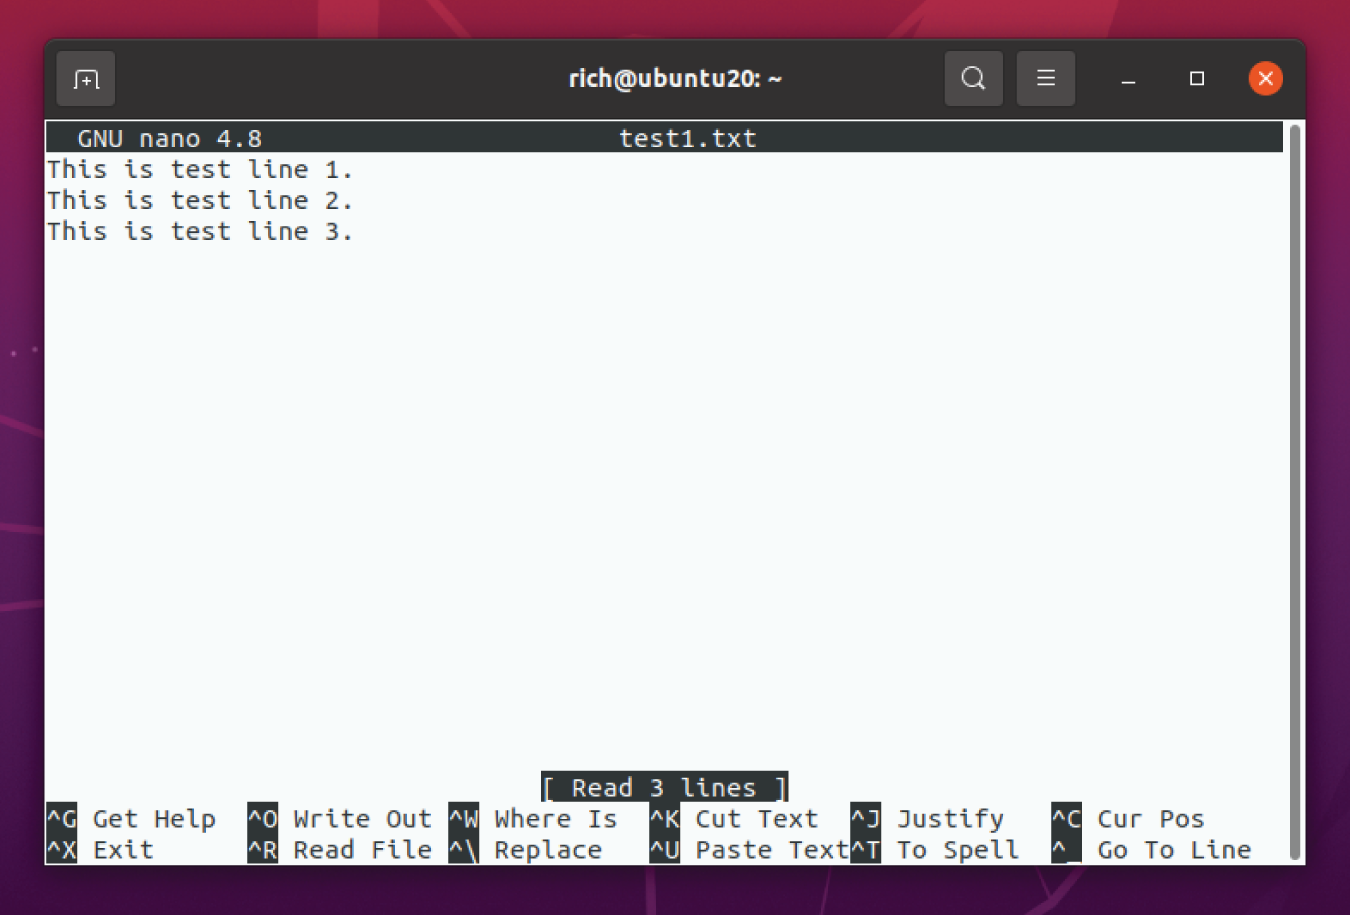Close the terminal with the orange X button
Screen dimensions: 1350x915
[1265, 78]
